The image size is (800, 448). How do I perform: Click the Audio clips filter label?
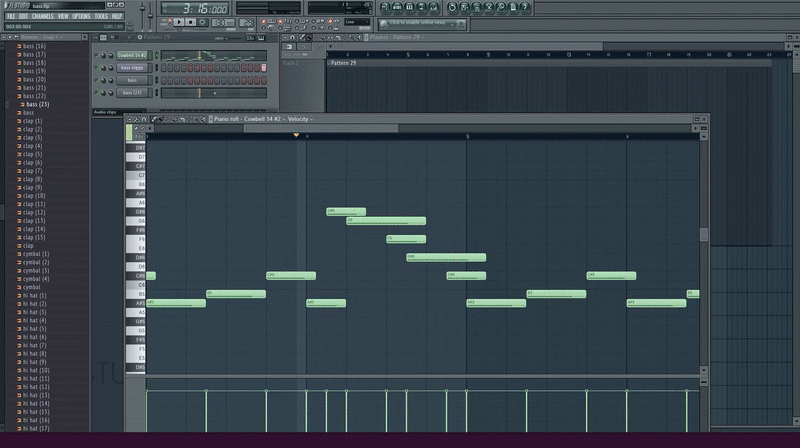(x=105, y=112)
